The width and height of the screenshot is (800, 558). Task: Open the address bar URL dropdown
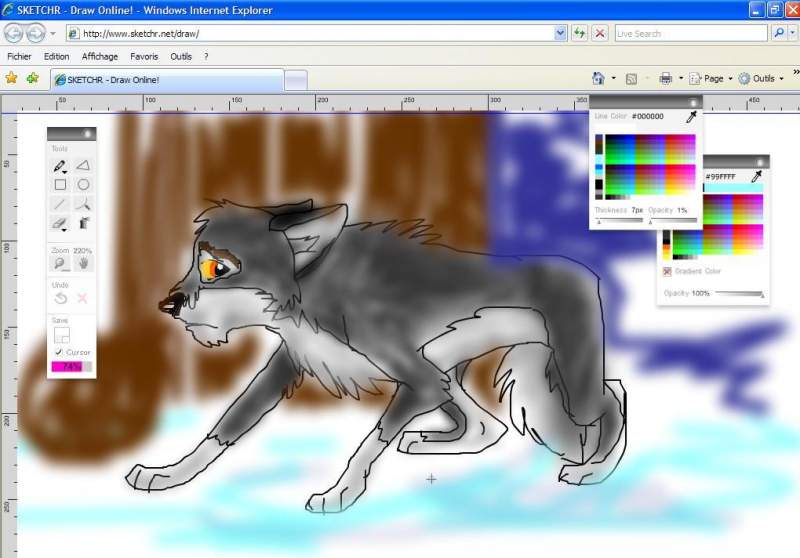pos(560,34)
